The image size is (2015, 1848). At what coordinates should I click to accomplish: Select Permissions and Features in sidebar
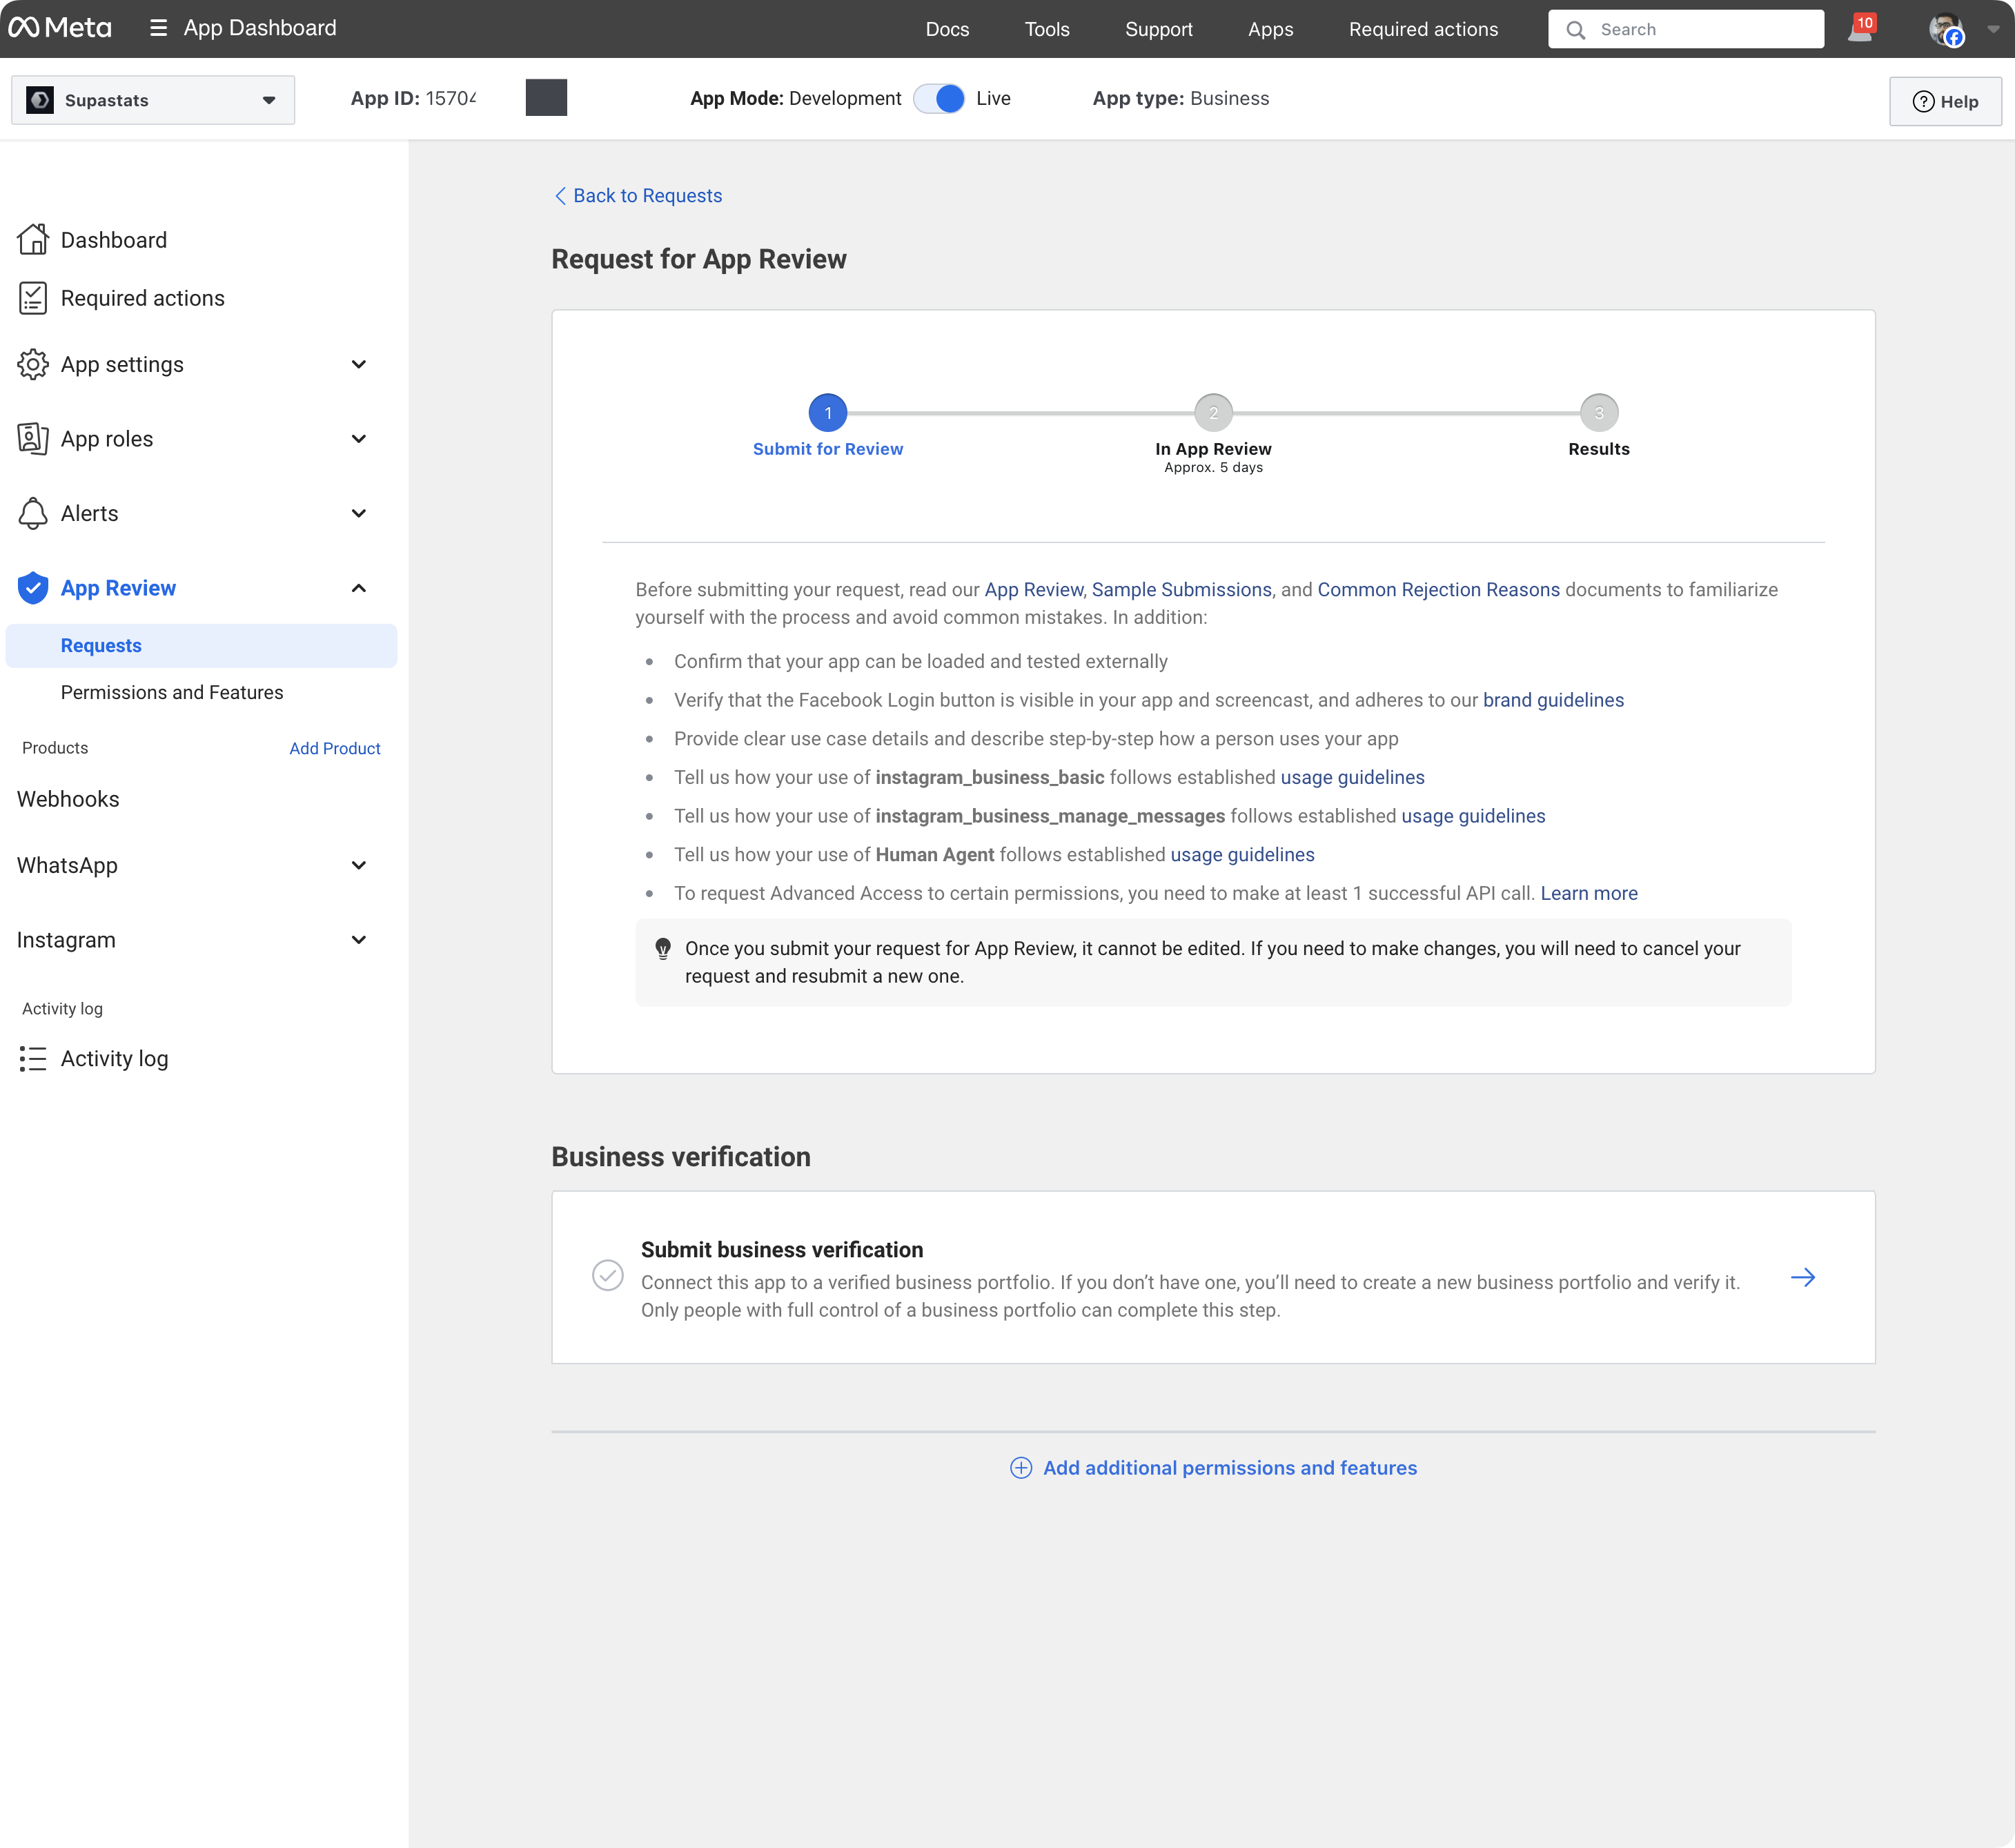coord(172,693)
